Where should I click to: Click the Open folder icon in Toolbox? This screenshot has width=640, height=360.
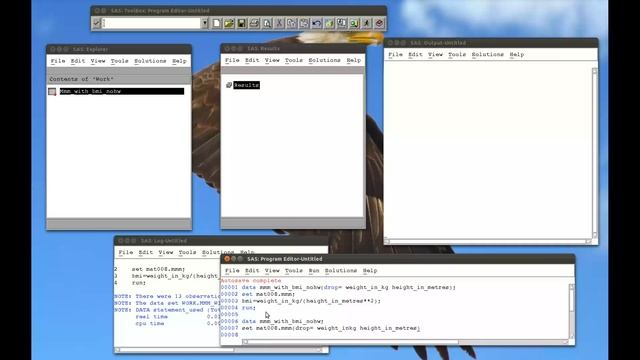click(x=229, y=23)
